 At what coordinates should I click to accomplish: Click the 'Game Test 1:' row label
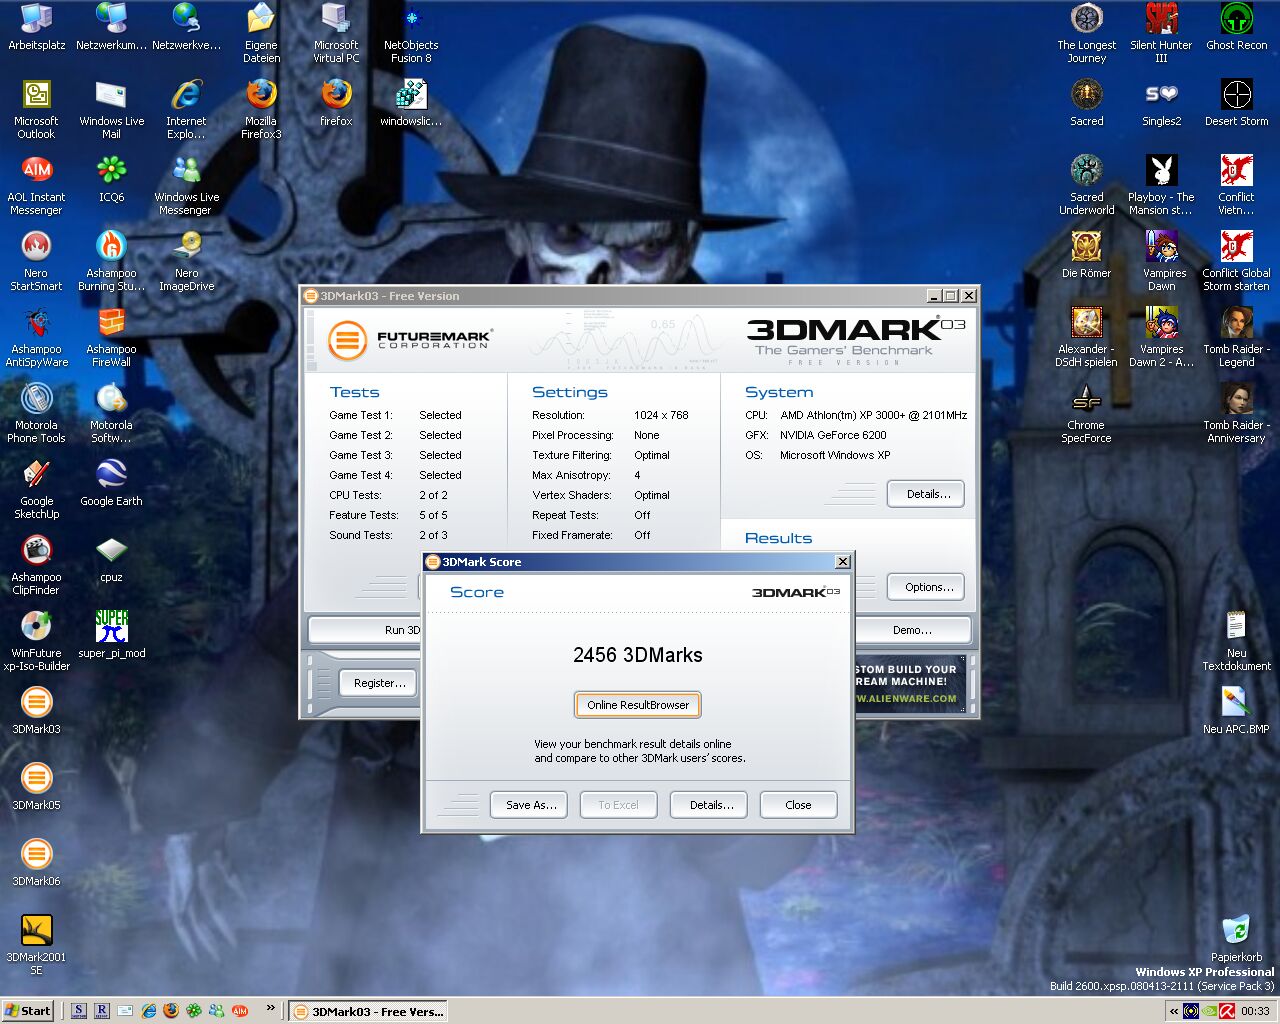(361, 415)
